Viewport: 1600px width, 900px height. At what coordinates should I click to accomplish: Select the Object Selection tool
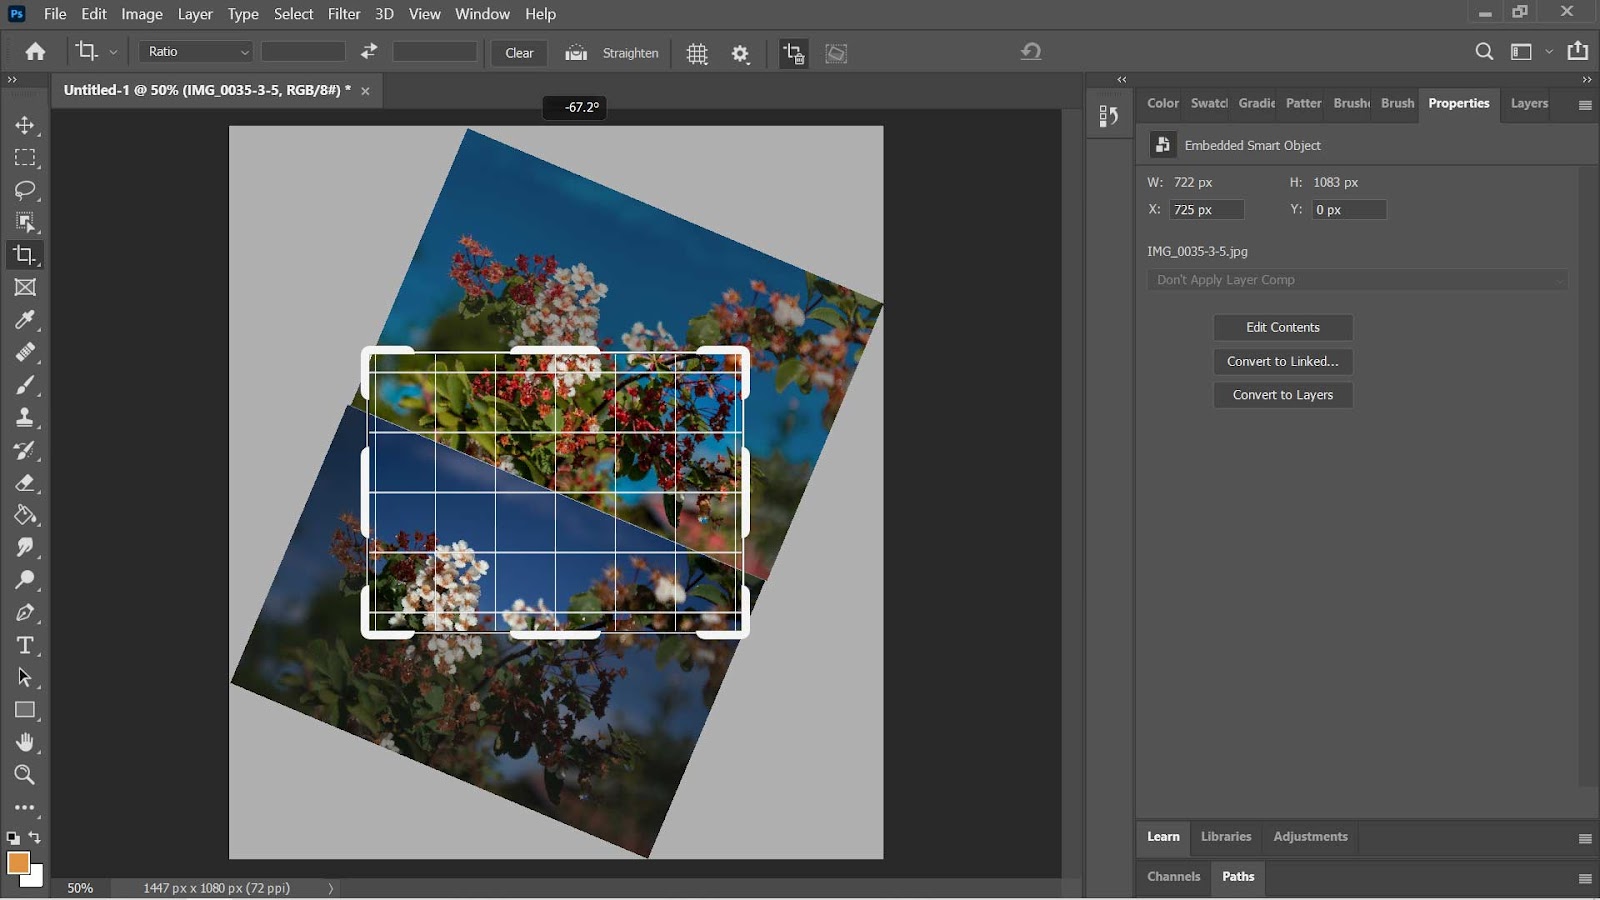coord(25,222)
